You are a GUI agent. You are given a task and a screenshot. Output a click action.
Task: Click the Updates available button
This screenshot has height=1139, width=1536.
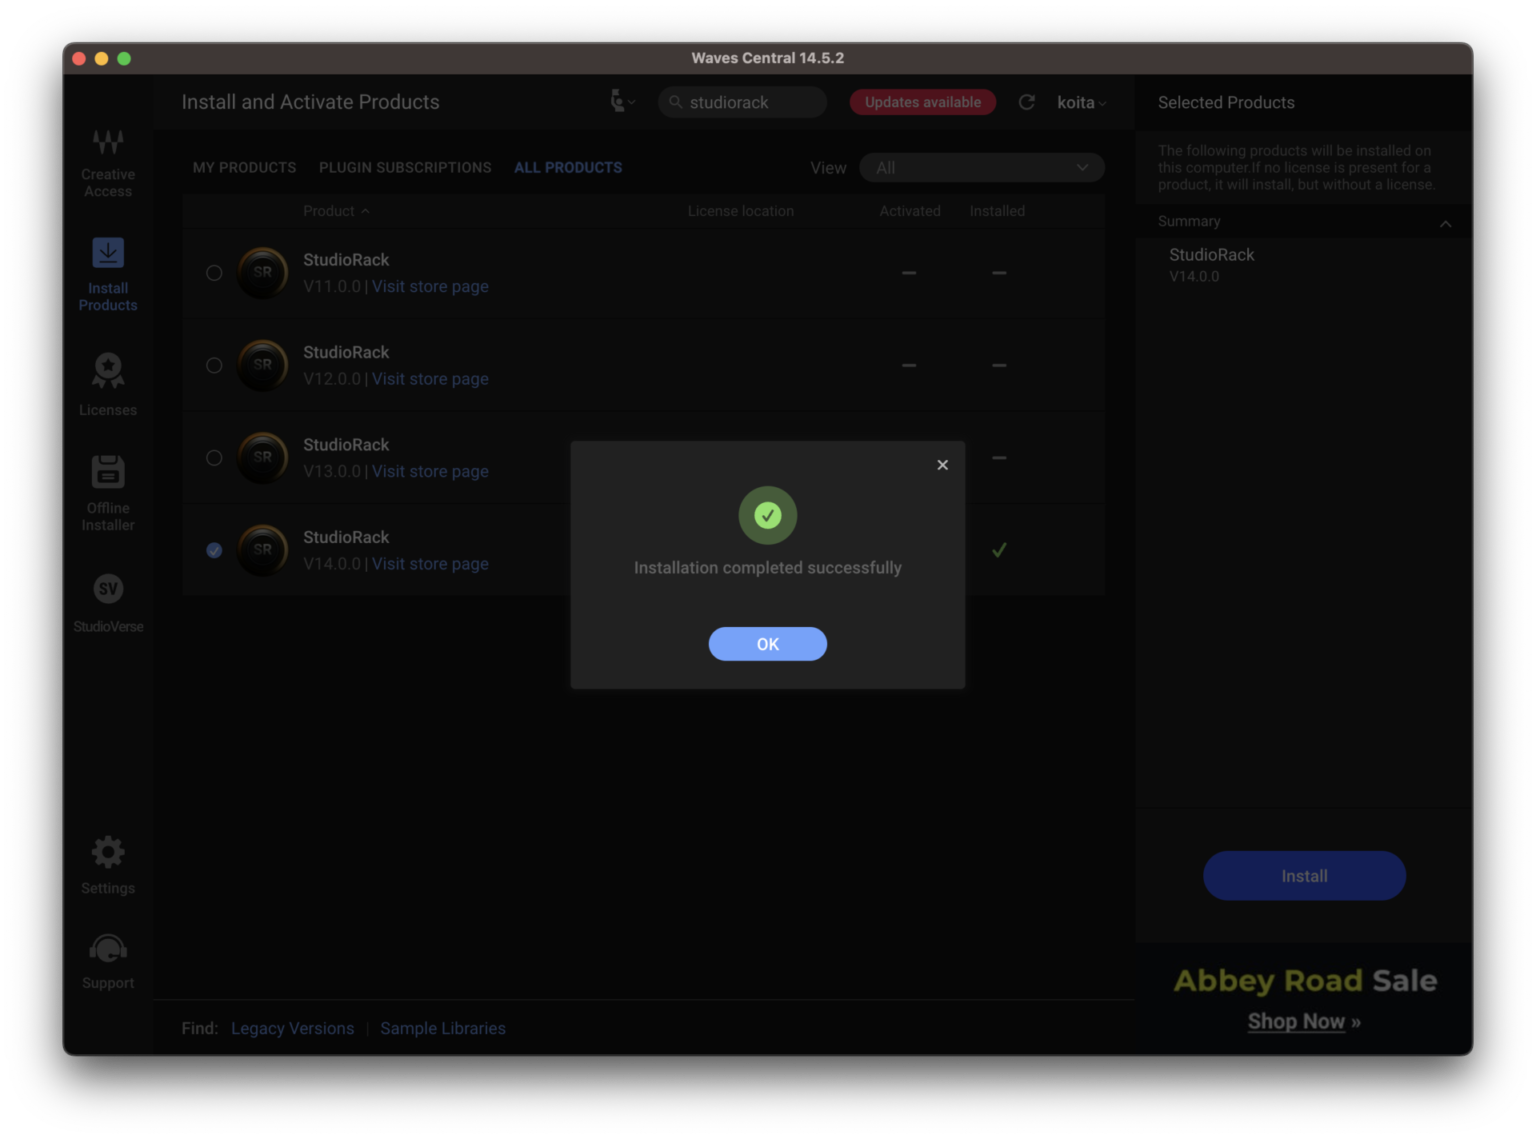922,102
